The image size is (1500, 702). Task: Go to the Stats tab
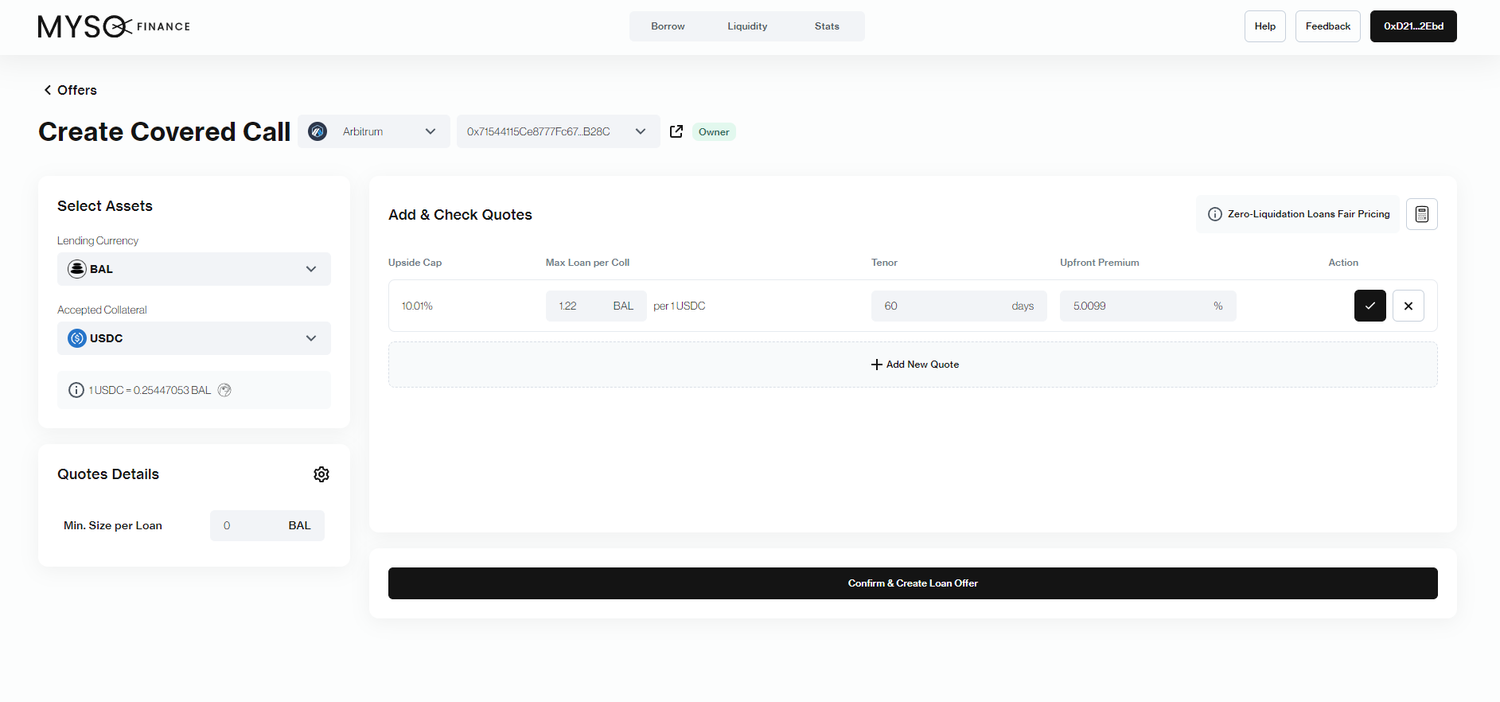click(827, 26)
